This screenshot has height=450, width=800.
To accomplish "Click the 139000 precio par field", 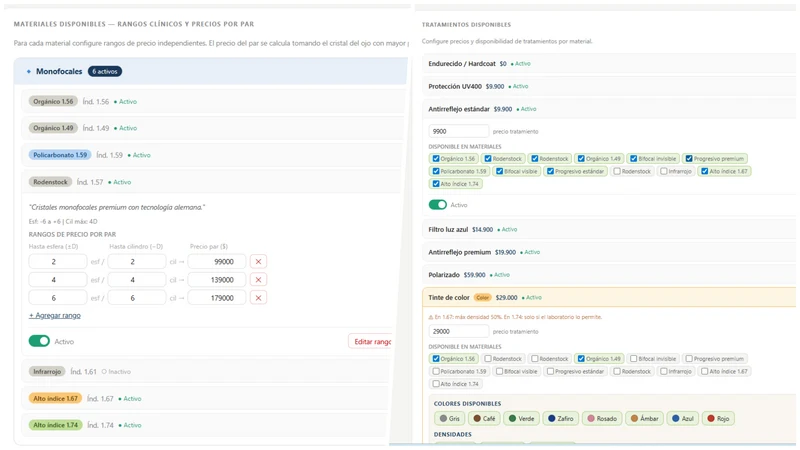I will click(x=217, y=280).
